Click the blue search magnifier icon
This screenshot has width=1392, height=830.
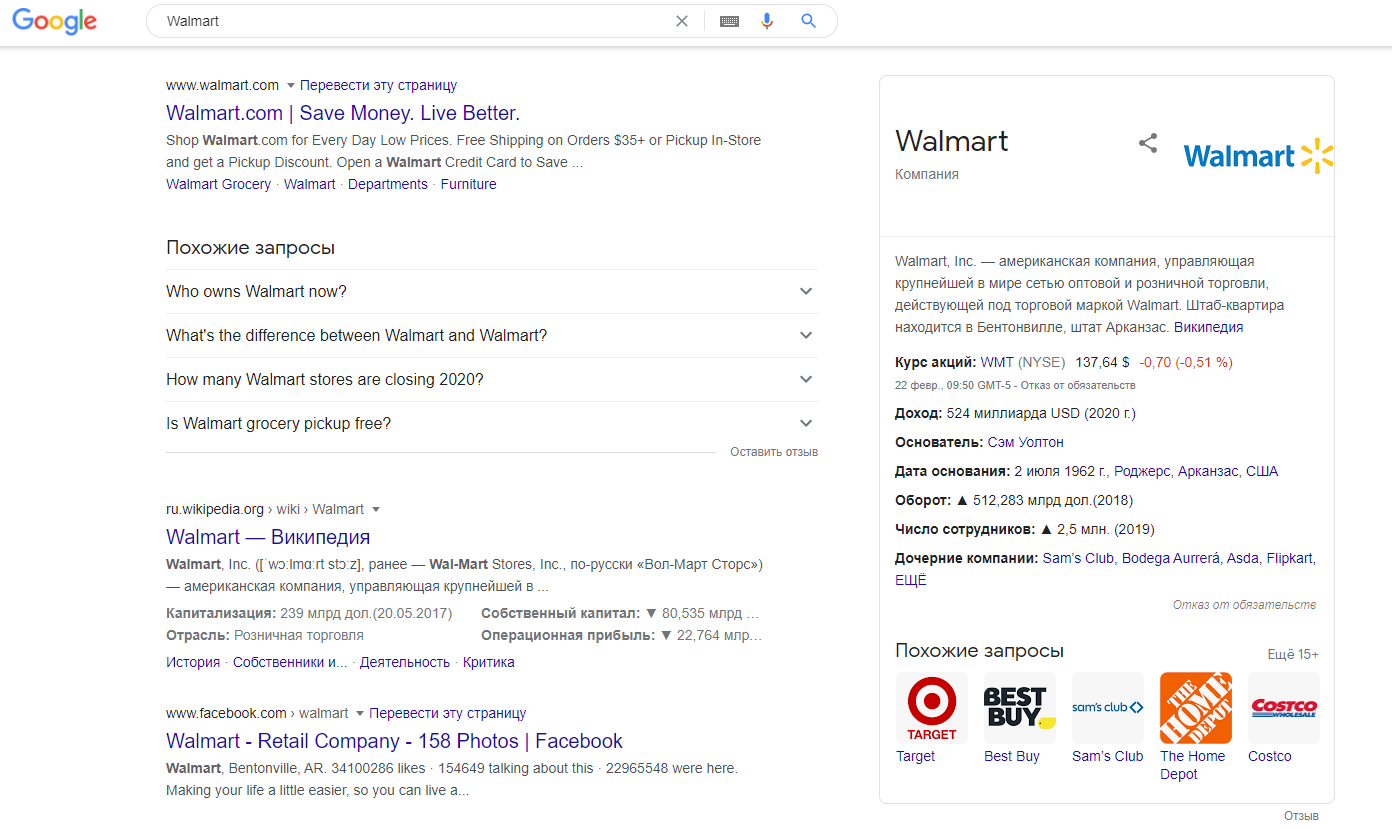coord(809,21)
